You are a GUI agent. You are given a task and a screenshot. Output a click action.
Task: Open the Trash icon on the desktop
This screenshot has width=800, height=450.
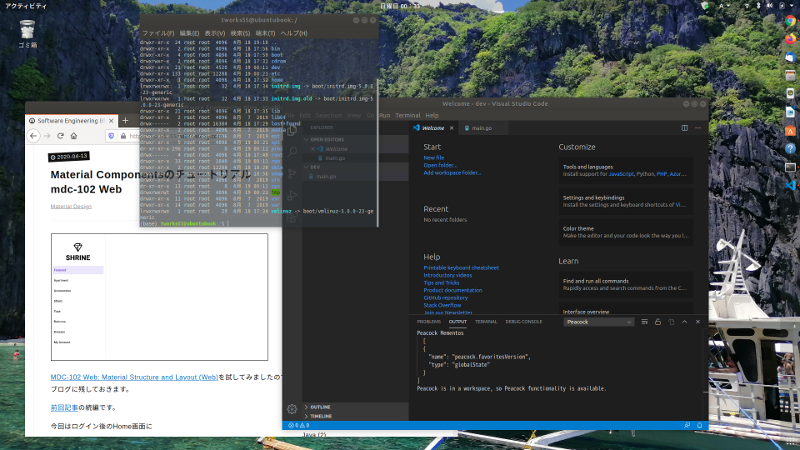pyautogui.click(x=27, y=34)
